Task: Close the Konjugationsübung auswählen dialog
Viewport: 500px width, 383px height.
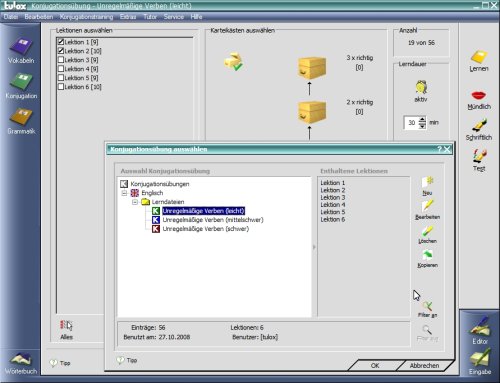Action: 447,149
